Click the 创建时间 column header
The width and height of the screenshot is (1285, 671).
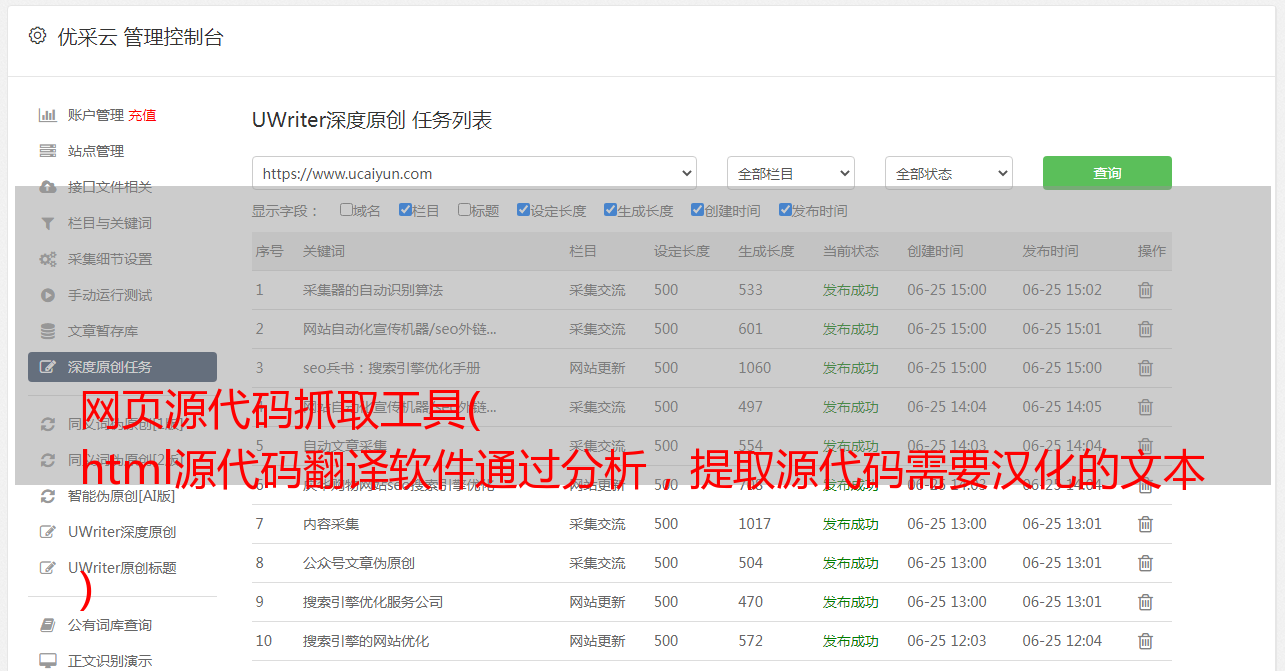[935, 251]
